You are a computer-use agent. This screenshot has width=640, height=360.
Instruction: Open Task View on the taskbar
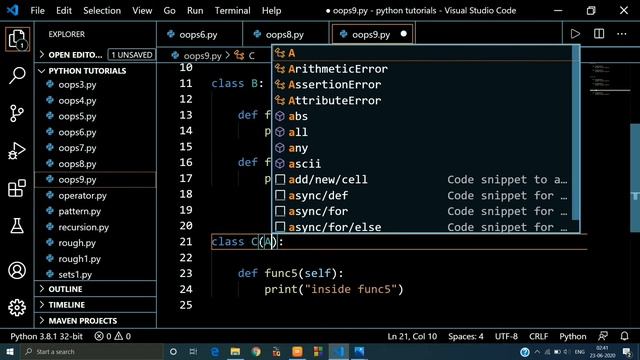coord(193,351)
